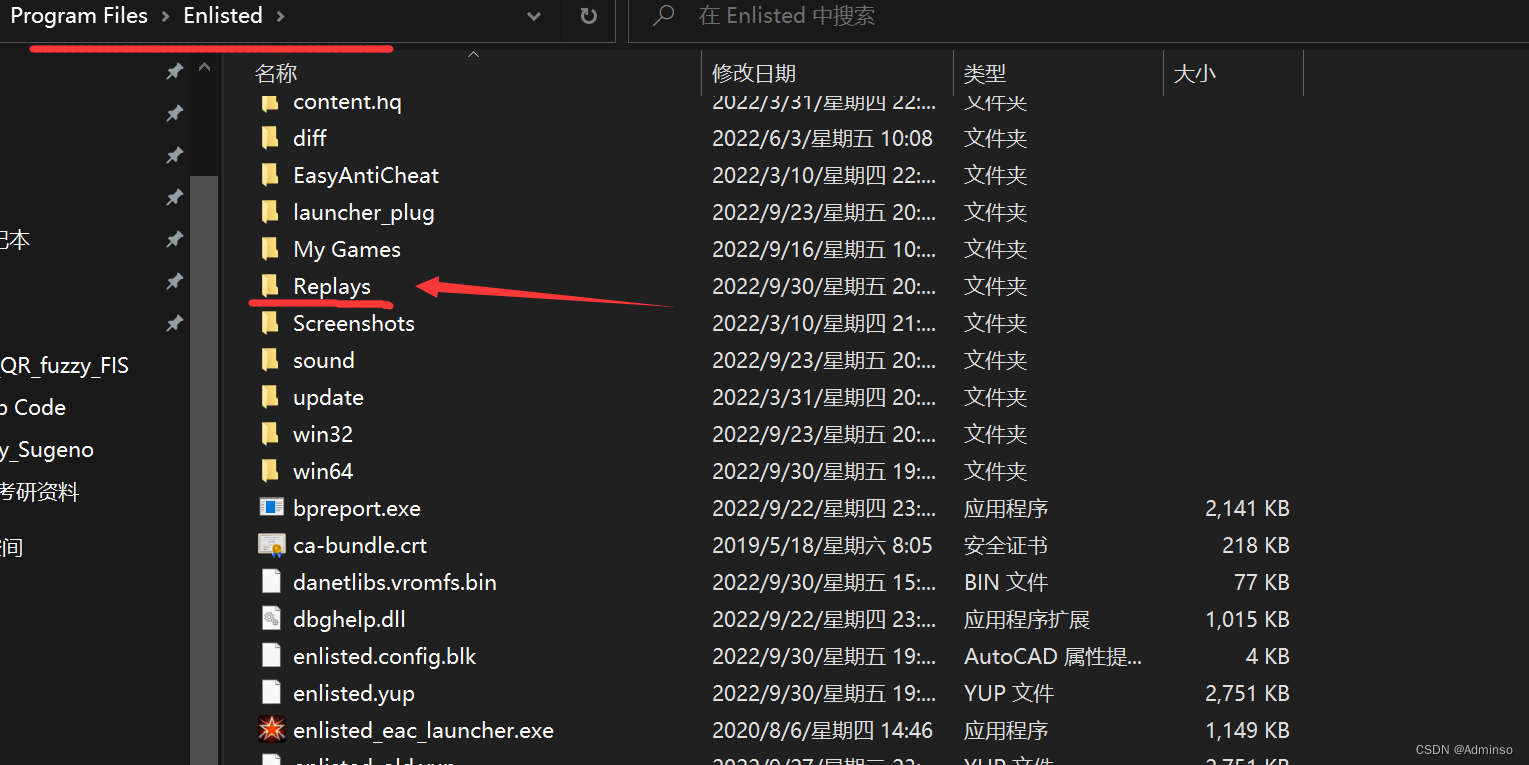
Task: Select the launcher_plug folder name
Action: [x=364, y=212]
